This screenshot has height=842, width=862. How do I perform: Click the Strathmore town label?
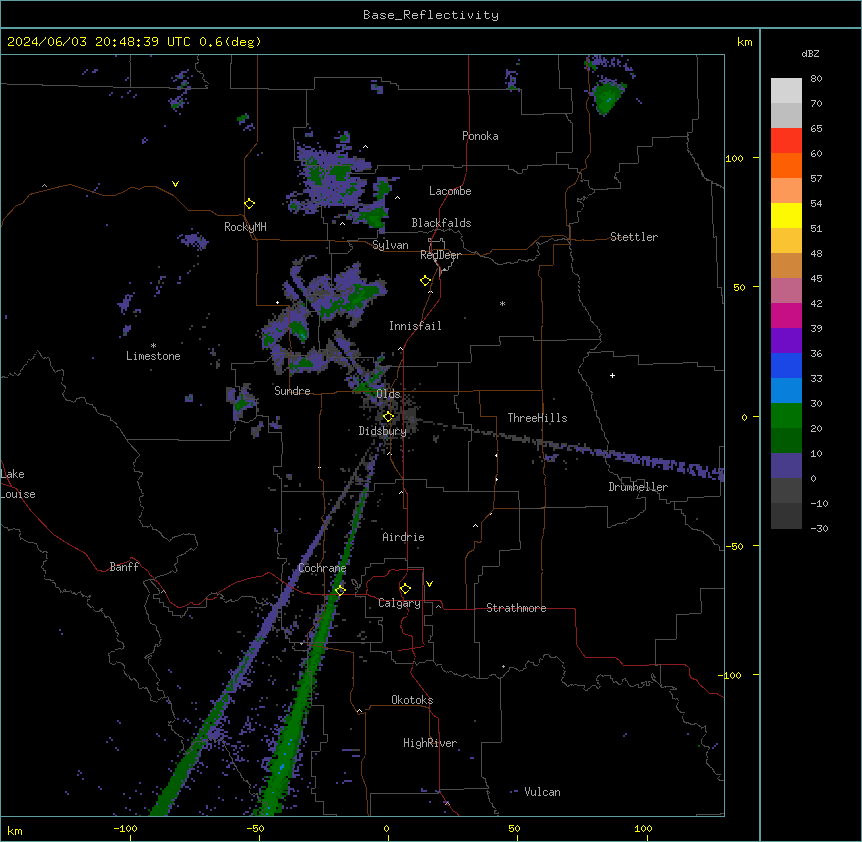point(516,608)
